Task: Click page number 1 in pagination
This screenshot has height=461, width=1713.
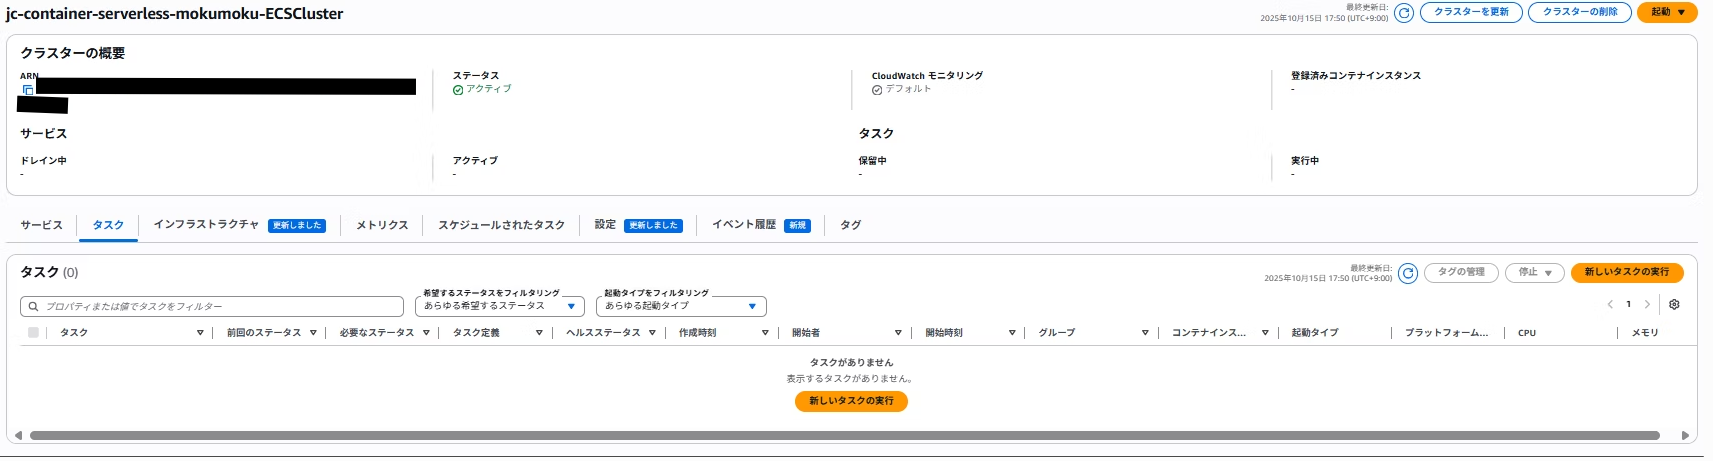Action: pyautogui.click(x=1628, y=304)
